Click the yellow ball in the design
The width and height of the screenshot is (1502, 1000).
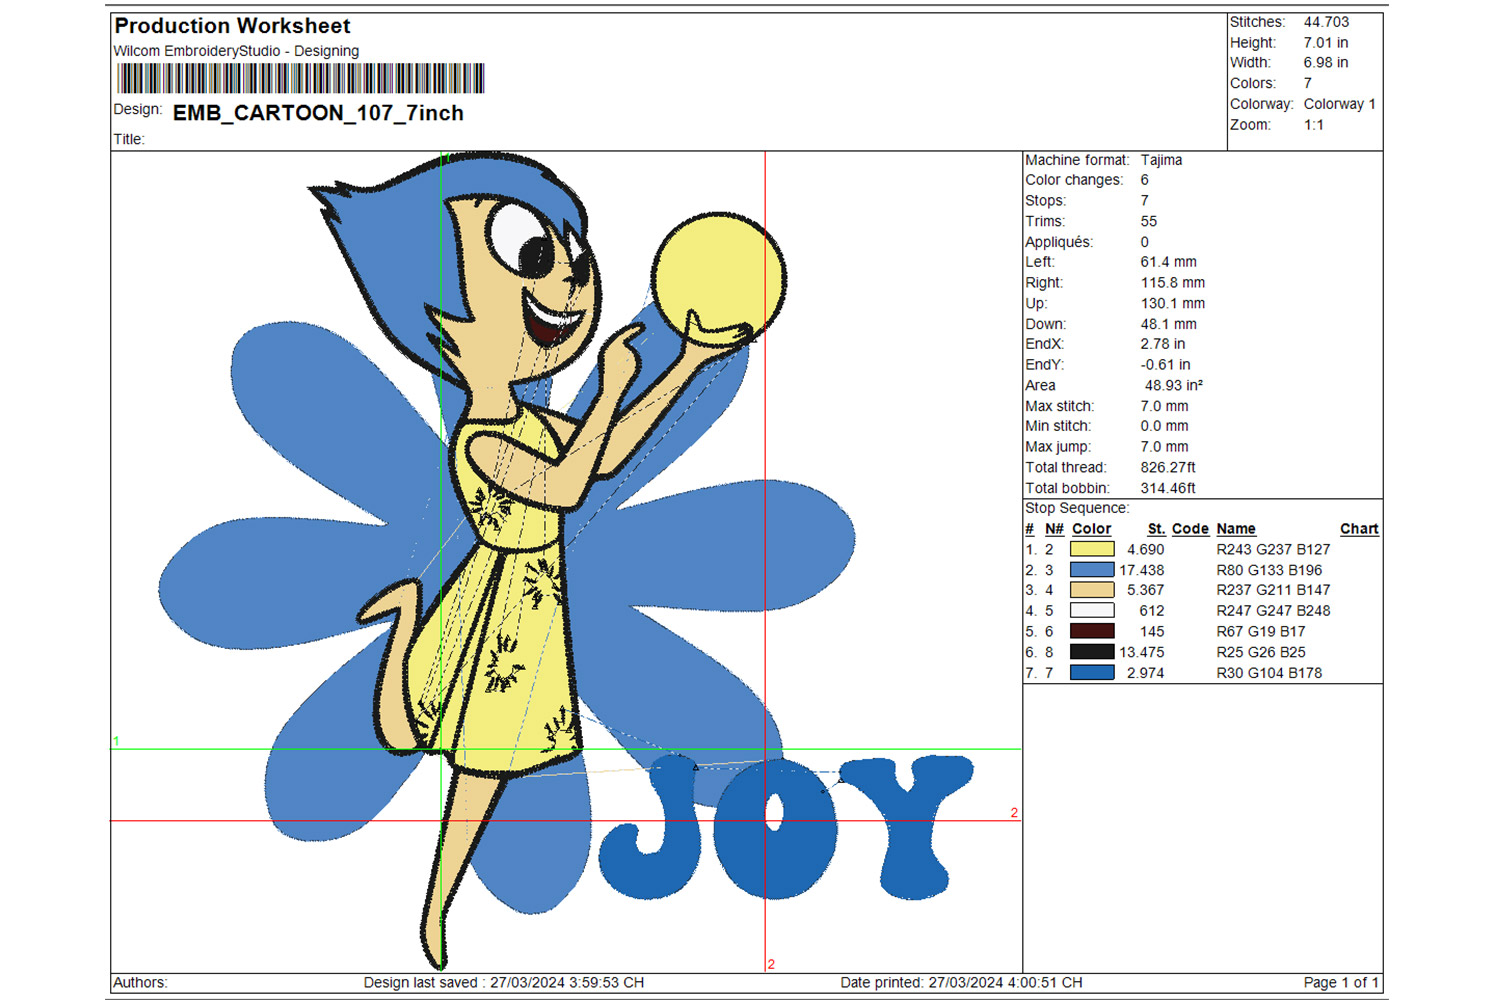click(x=718, y=278)
